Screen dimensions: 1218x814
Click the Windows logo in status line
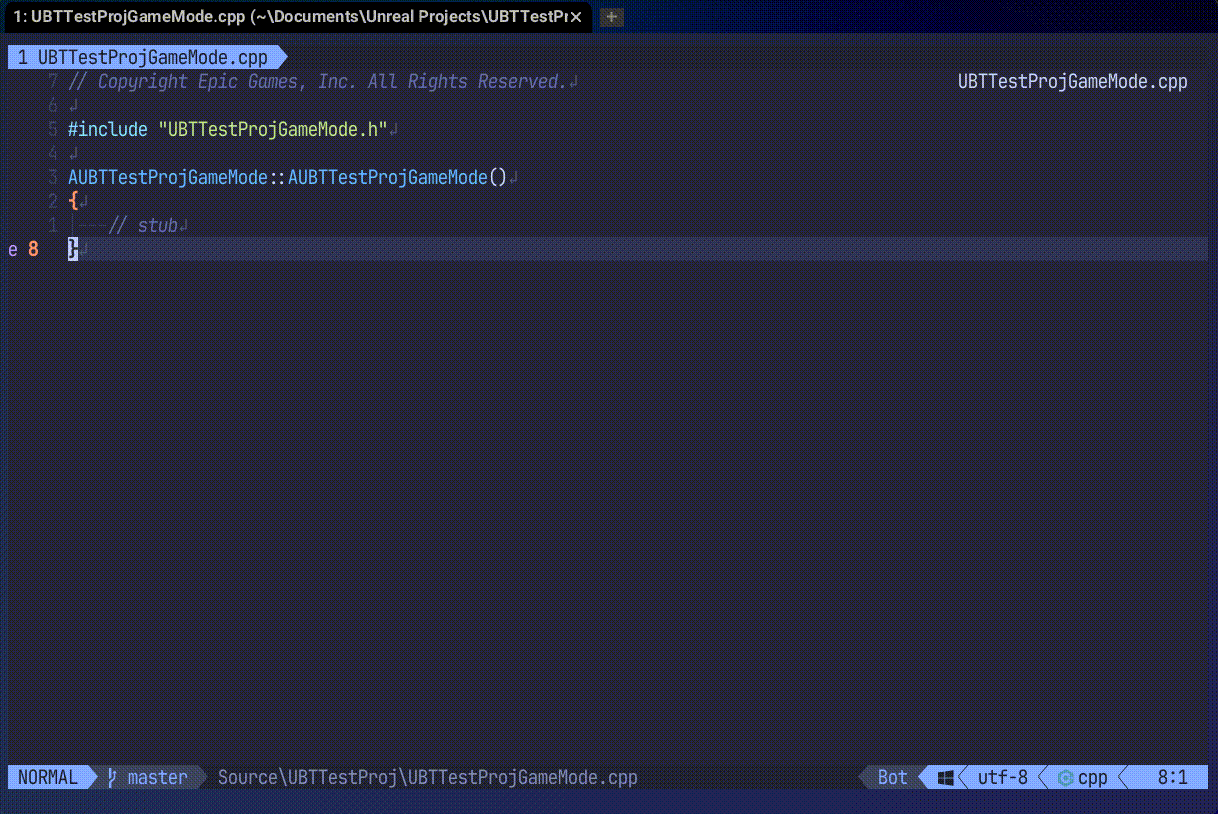click(x=946, y=777)
